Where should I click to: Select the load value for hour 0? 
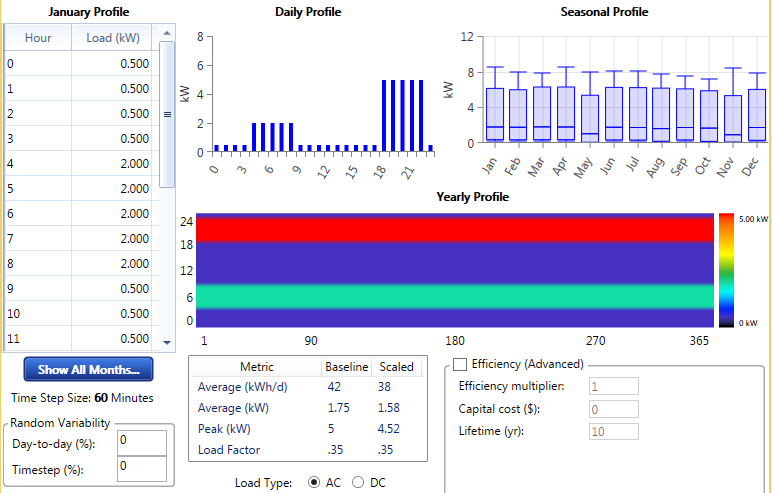(x=114, y=64)
